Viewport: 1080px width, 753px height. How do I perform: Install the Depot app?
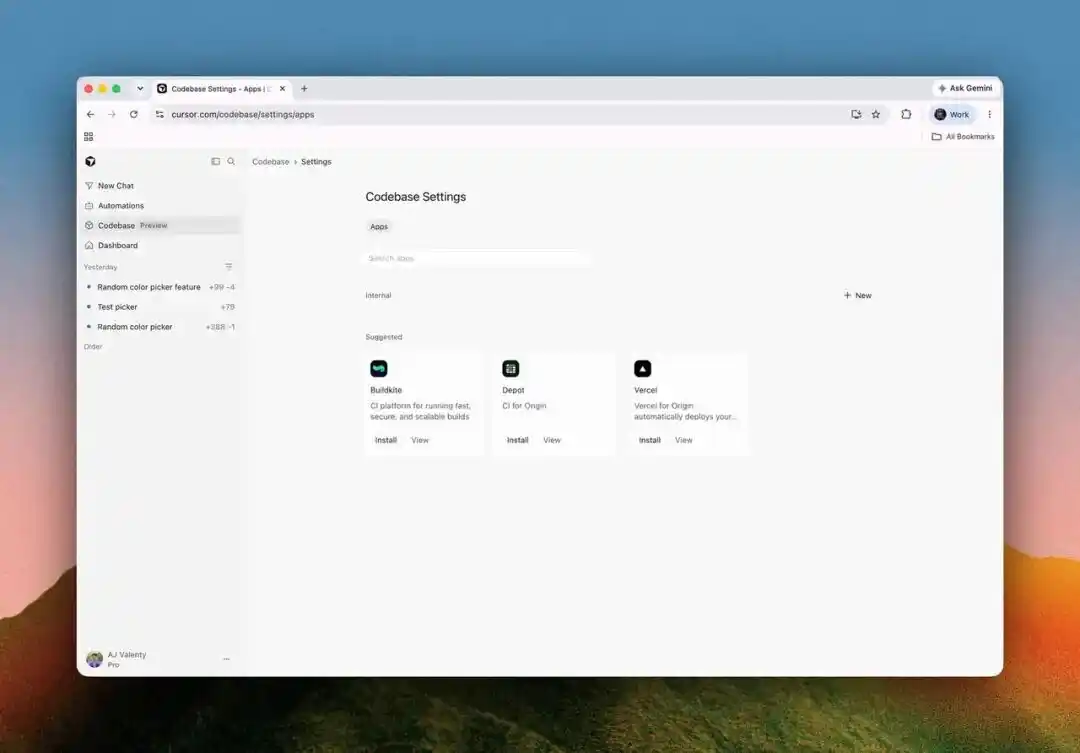[x=517, y=440]
